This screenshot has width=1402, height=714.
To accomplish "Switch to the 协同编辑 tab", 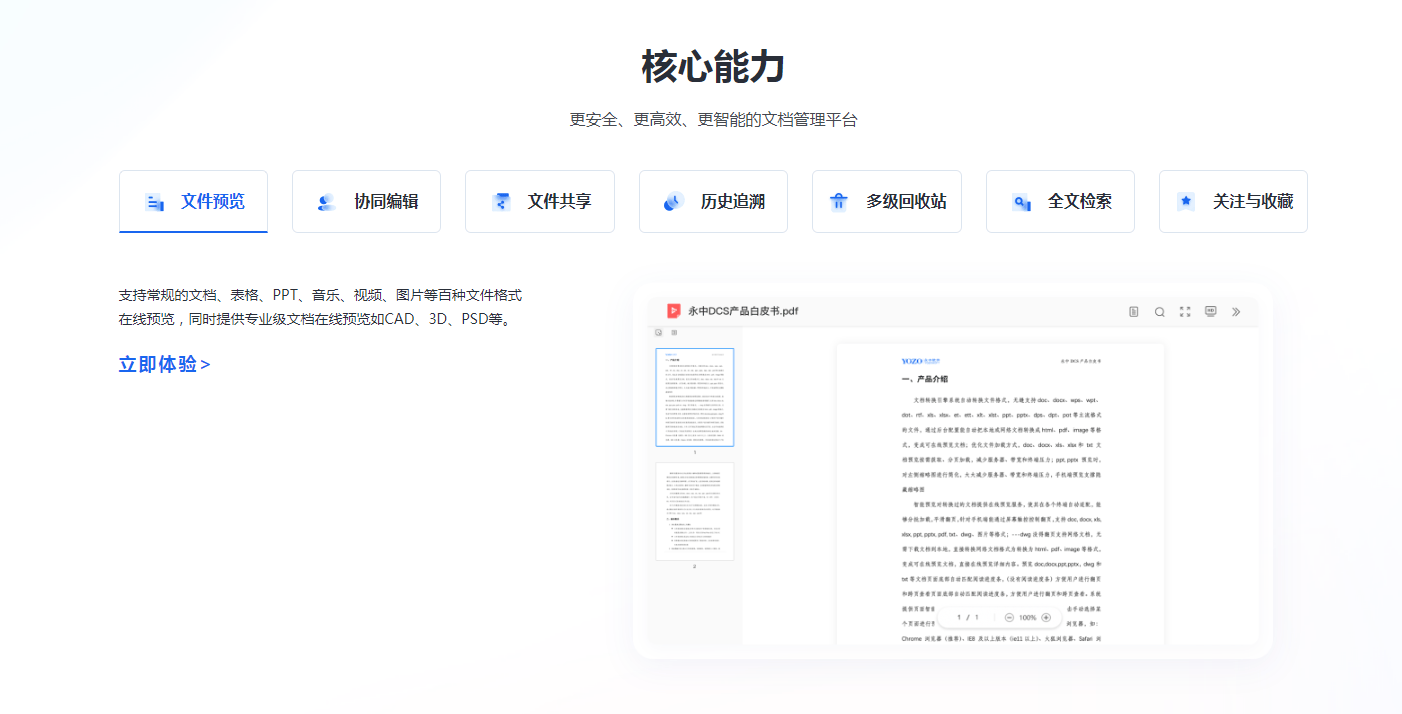I will [x=366, y=201].
